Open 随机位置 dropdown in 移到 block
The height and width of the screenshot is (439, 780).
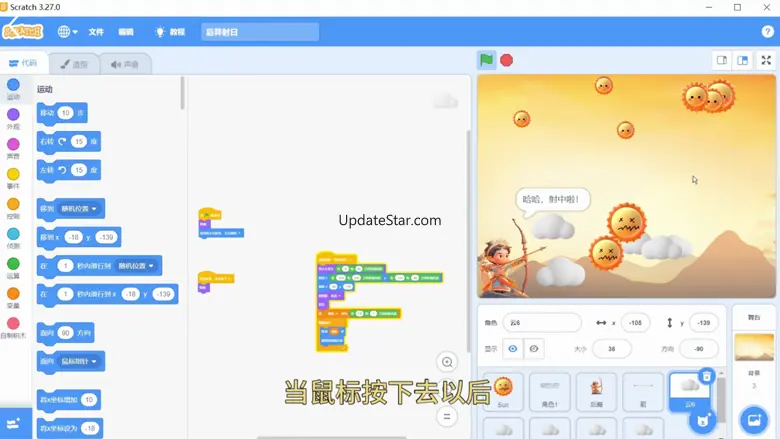point(79,209)
